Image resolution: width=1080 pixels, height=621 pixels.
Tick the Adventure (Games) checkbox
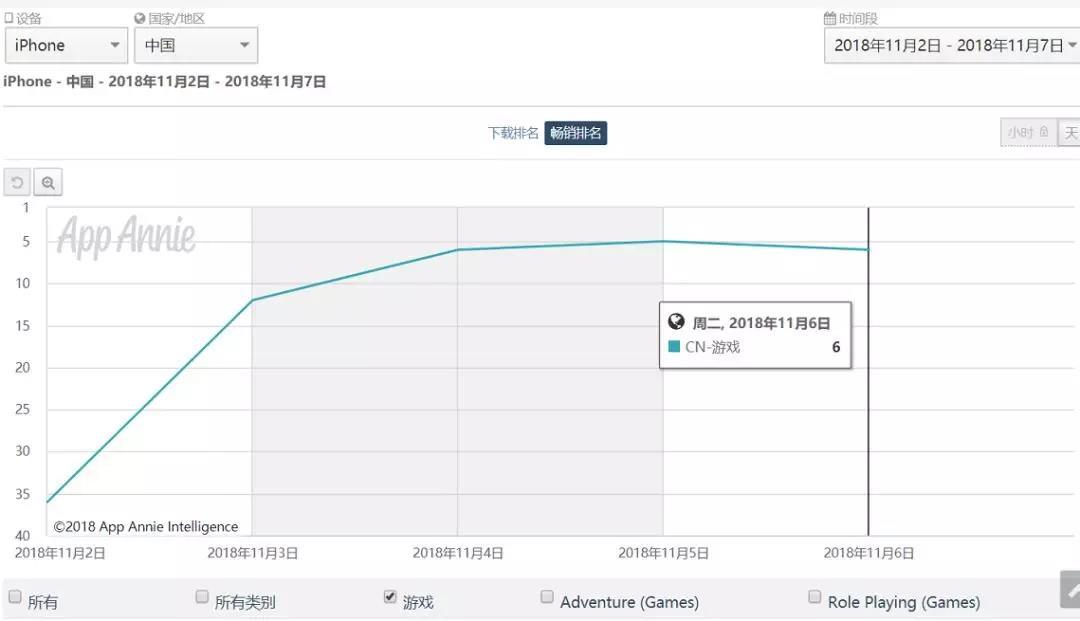pyautogui.click(x=547, y=597)
